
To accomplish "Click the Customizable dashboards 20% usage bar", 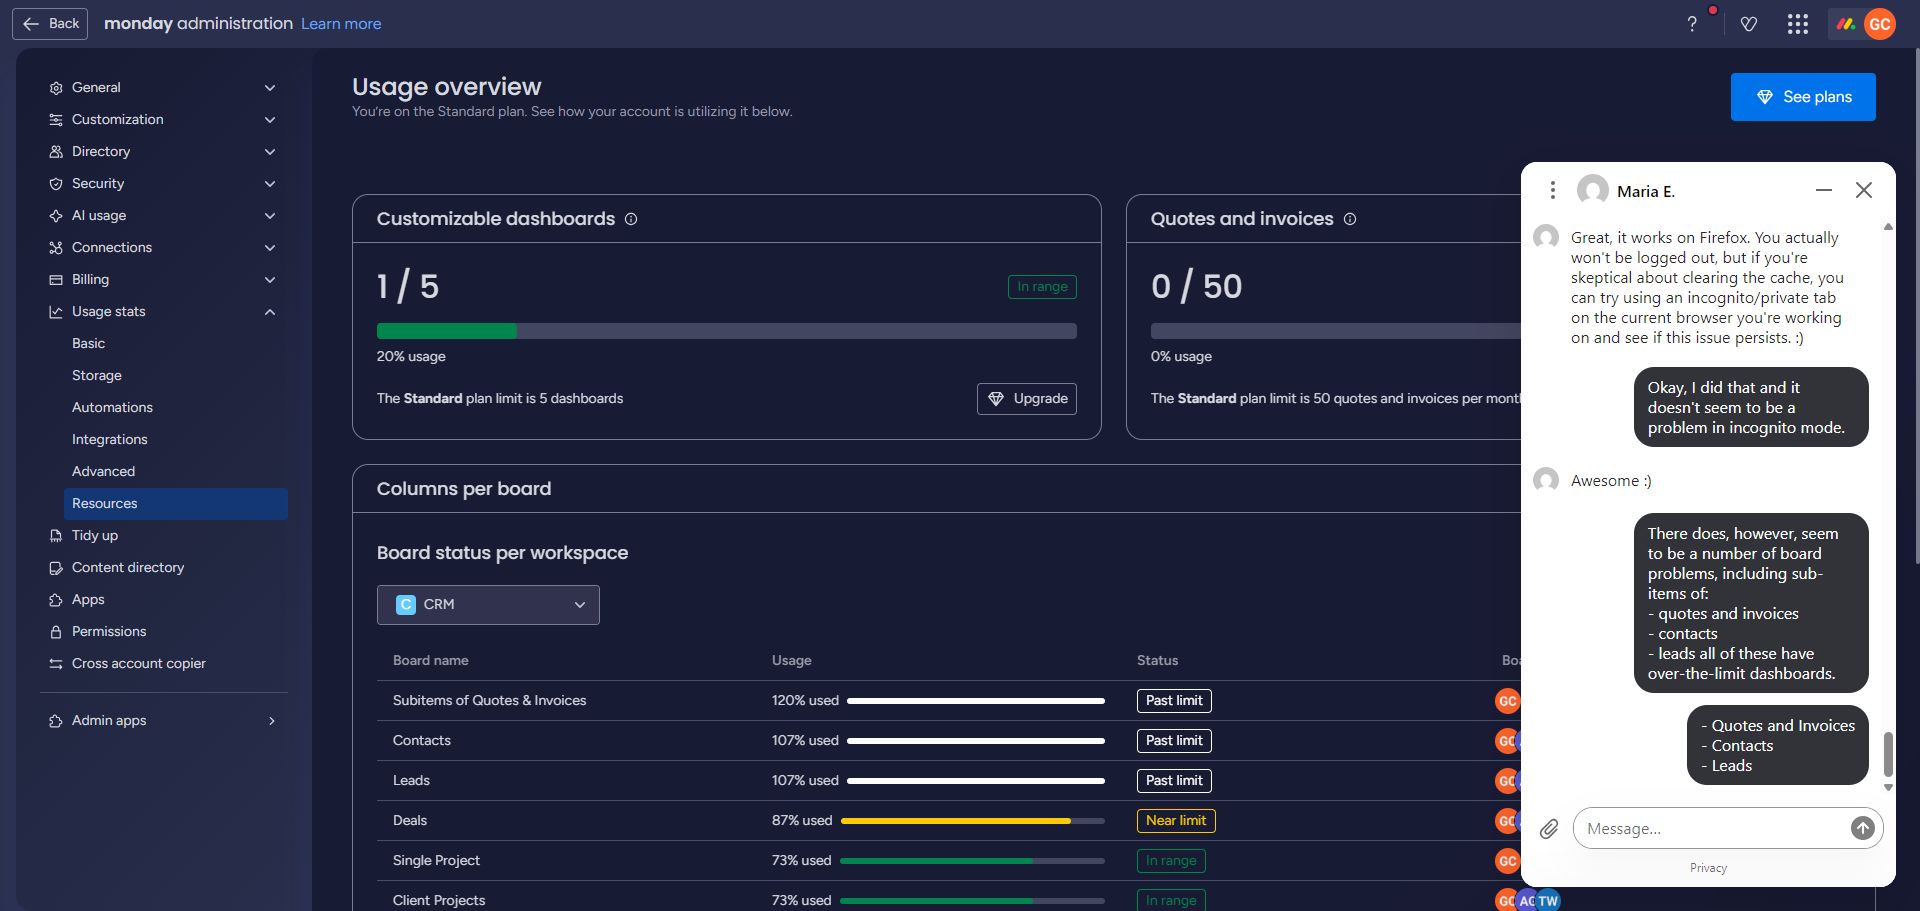I will [x=727, y=331].
